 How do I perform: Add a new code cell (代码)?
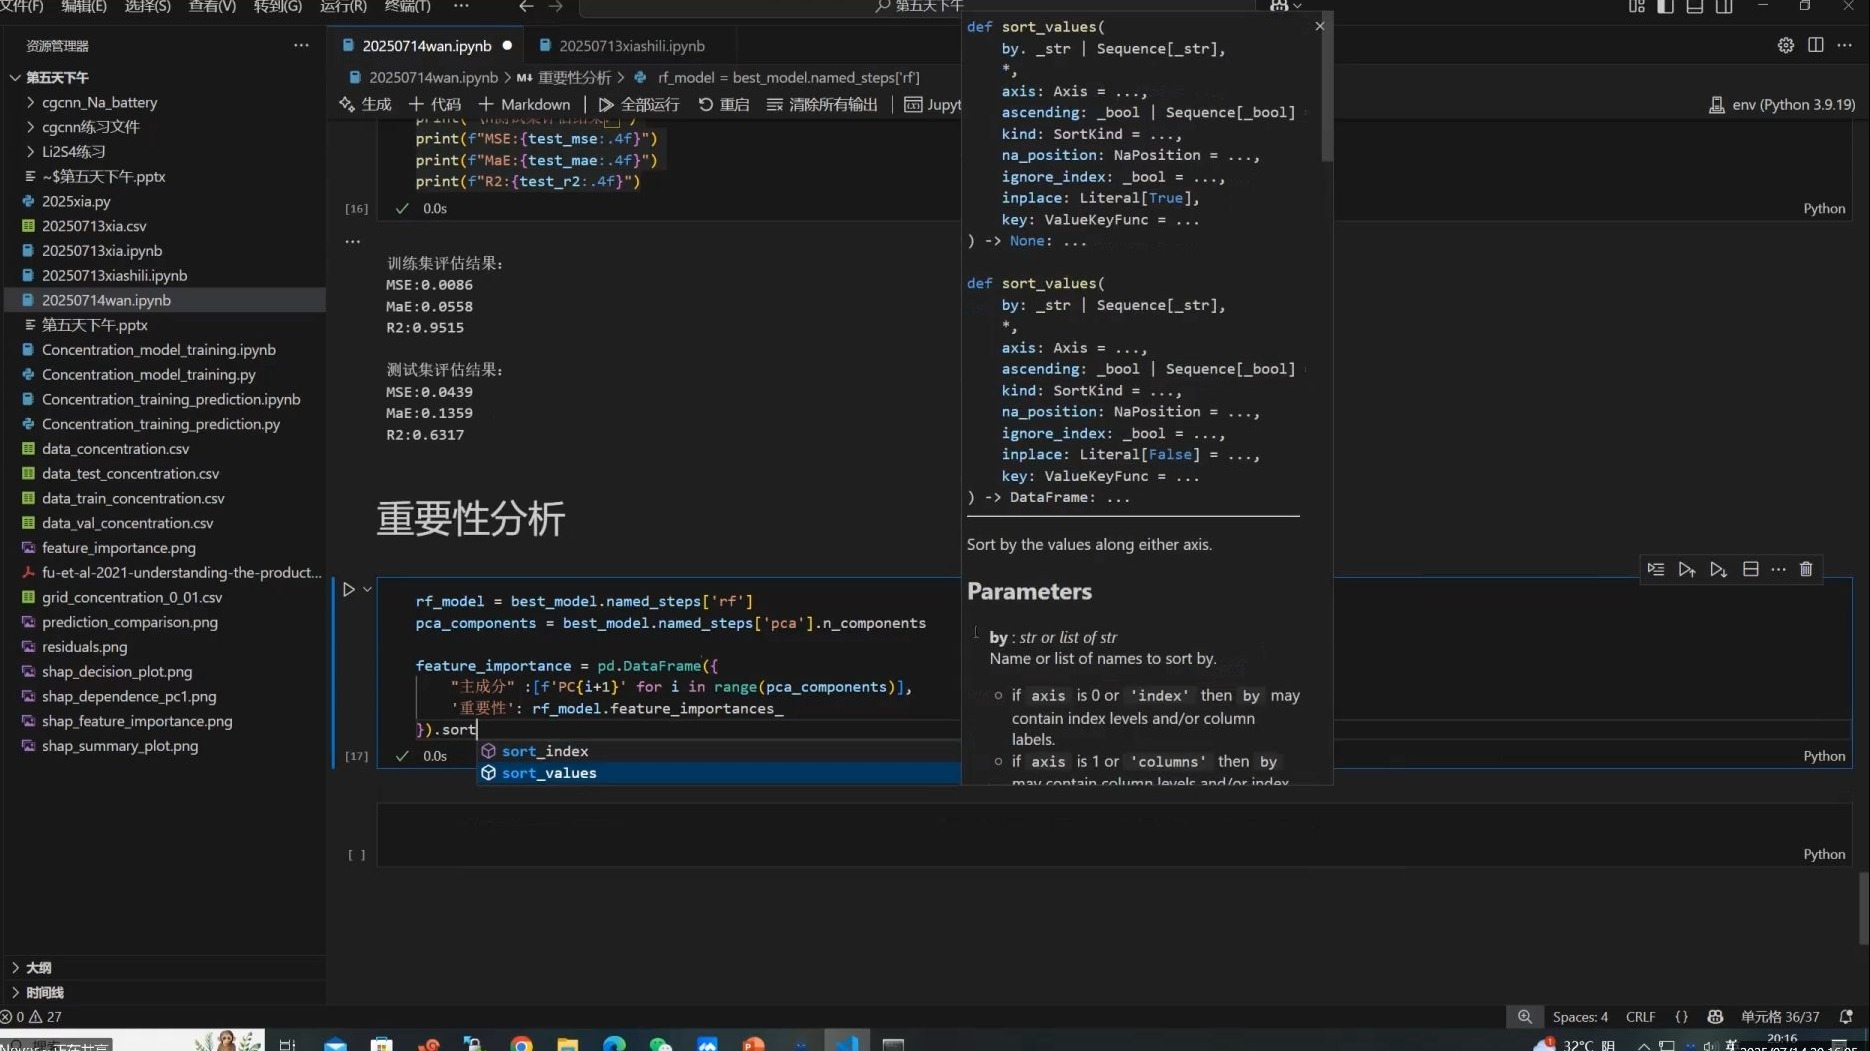pos(435,104)
